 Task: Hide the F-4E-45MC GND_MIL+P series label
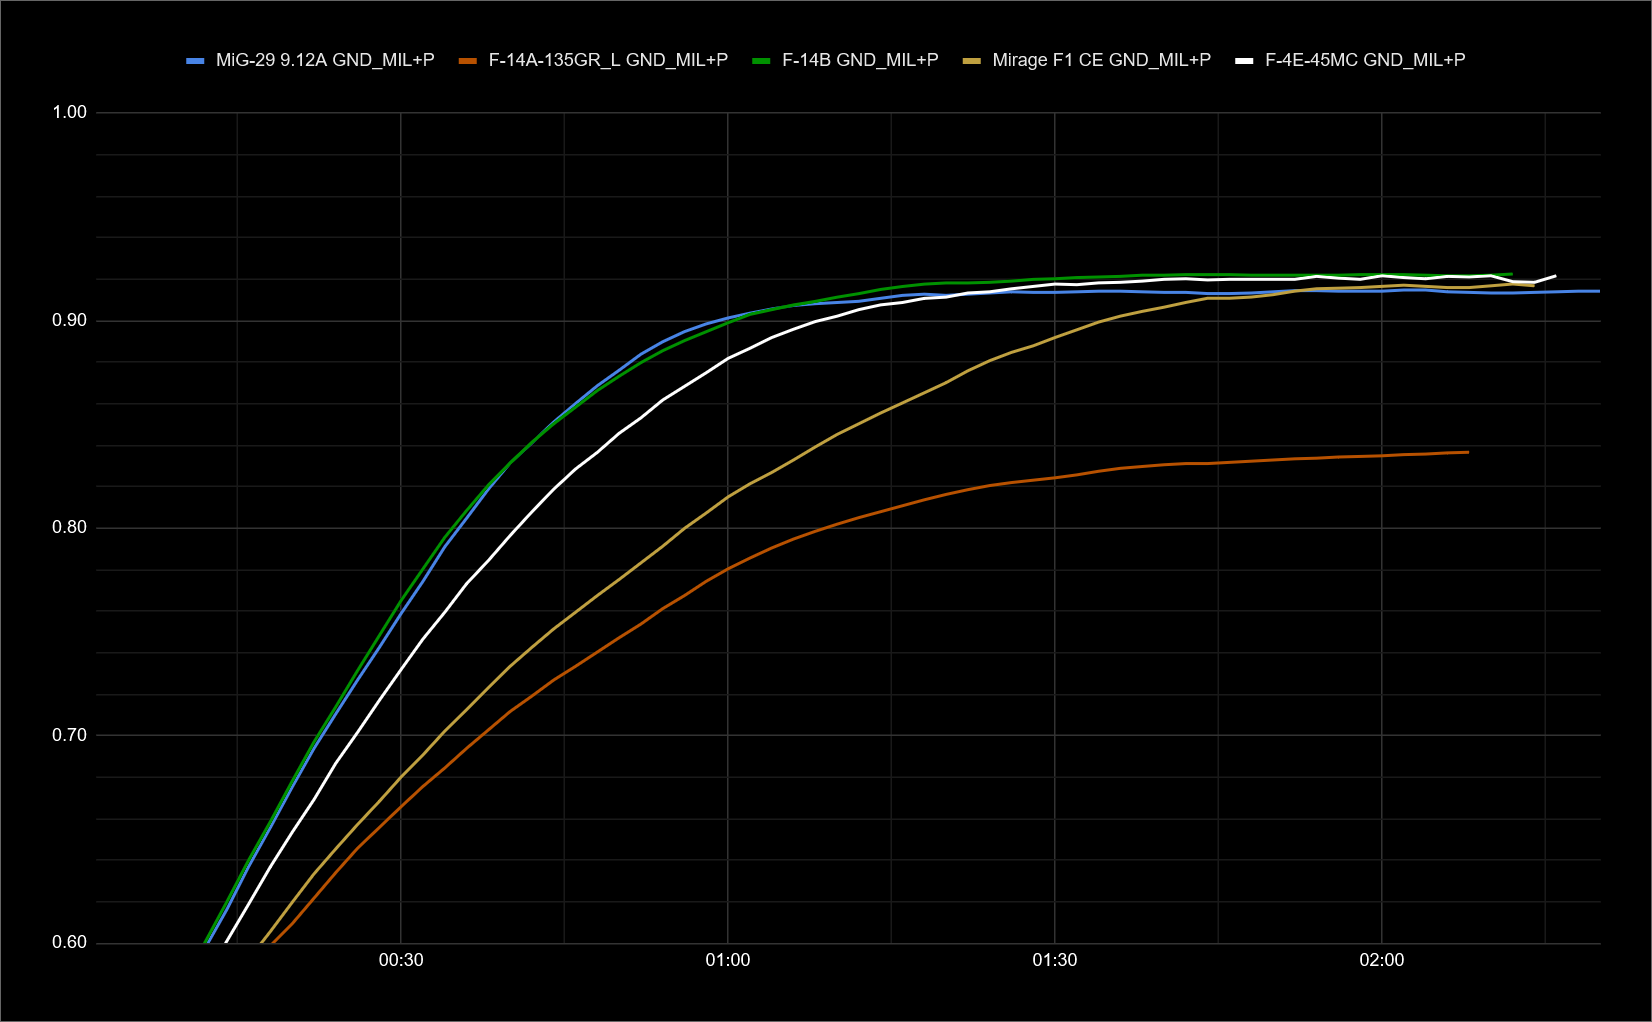click(1365, 60)
